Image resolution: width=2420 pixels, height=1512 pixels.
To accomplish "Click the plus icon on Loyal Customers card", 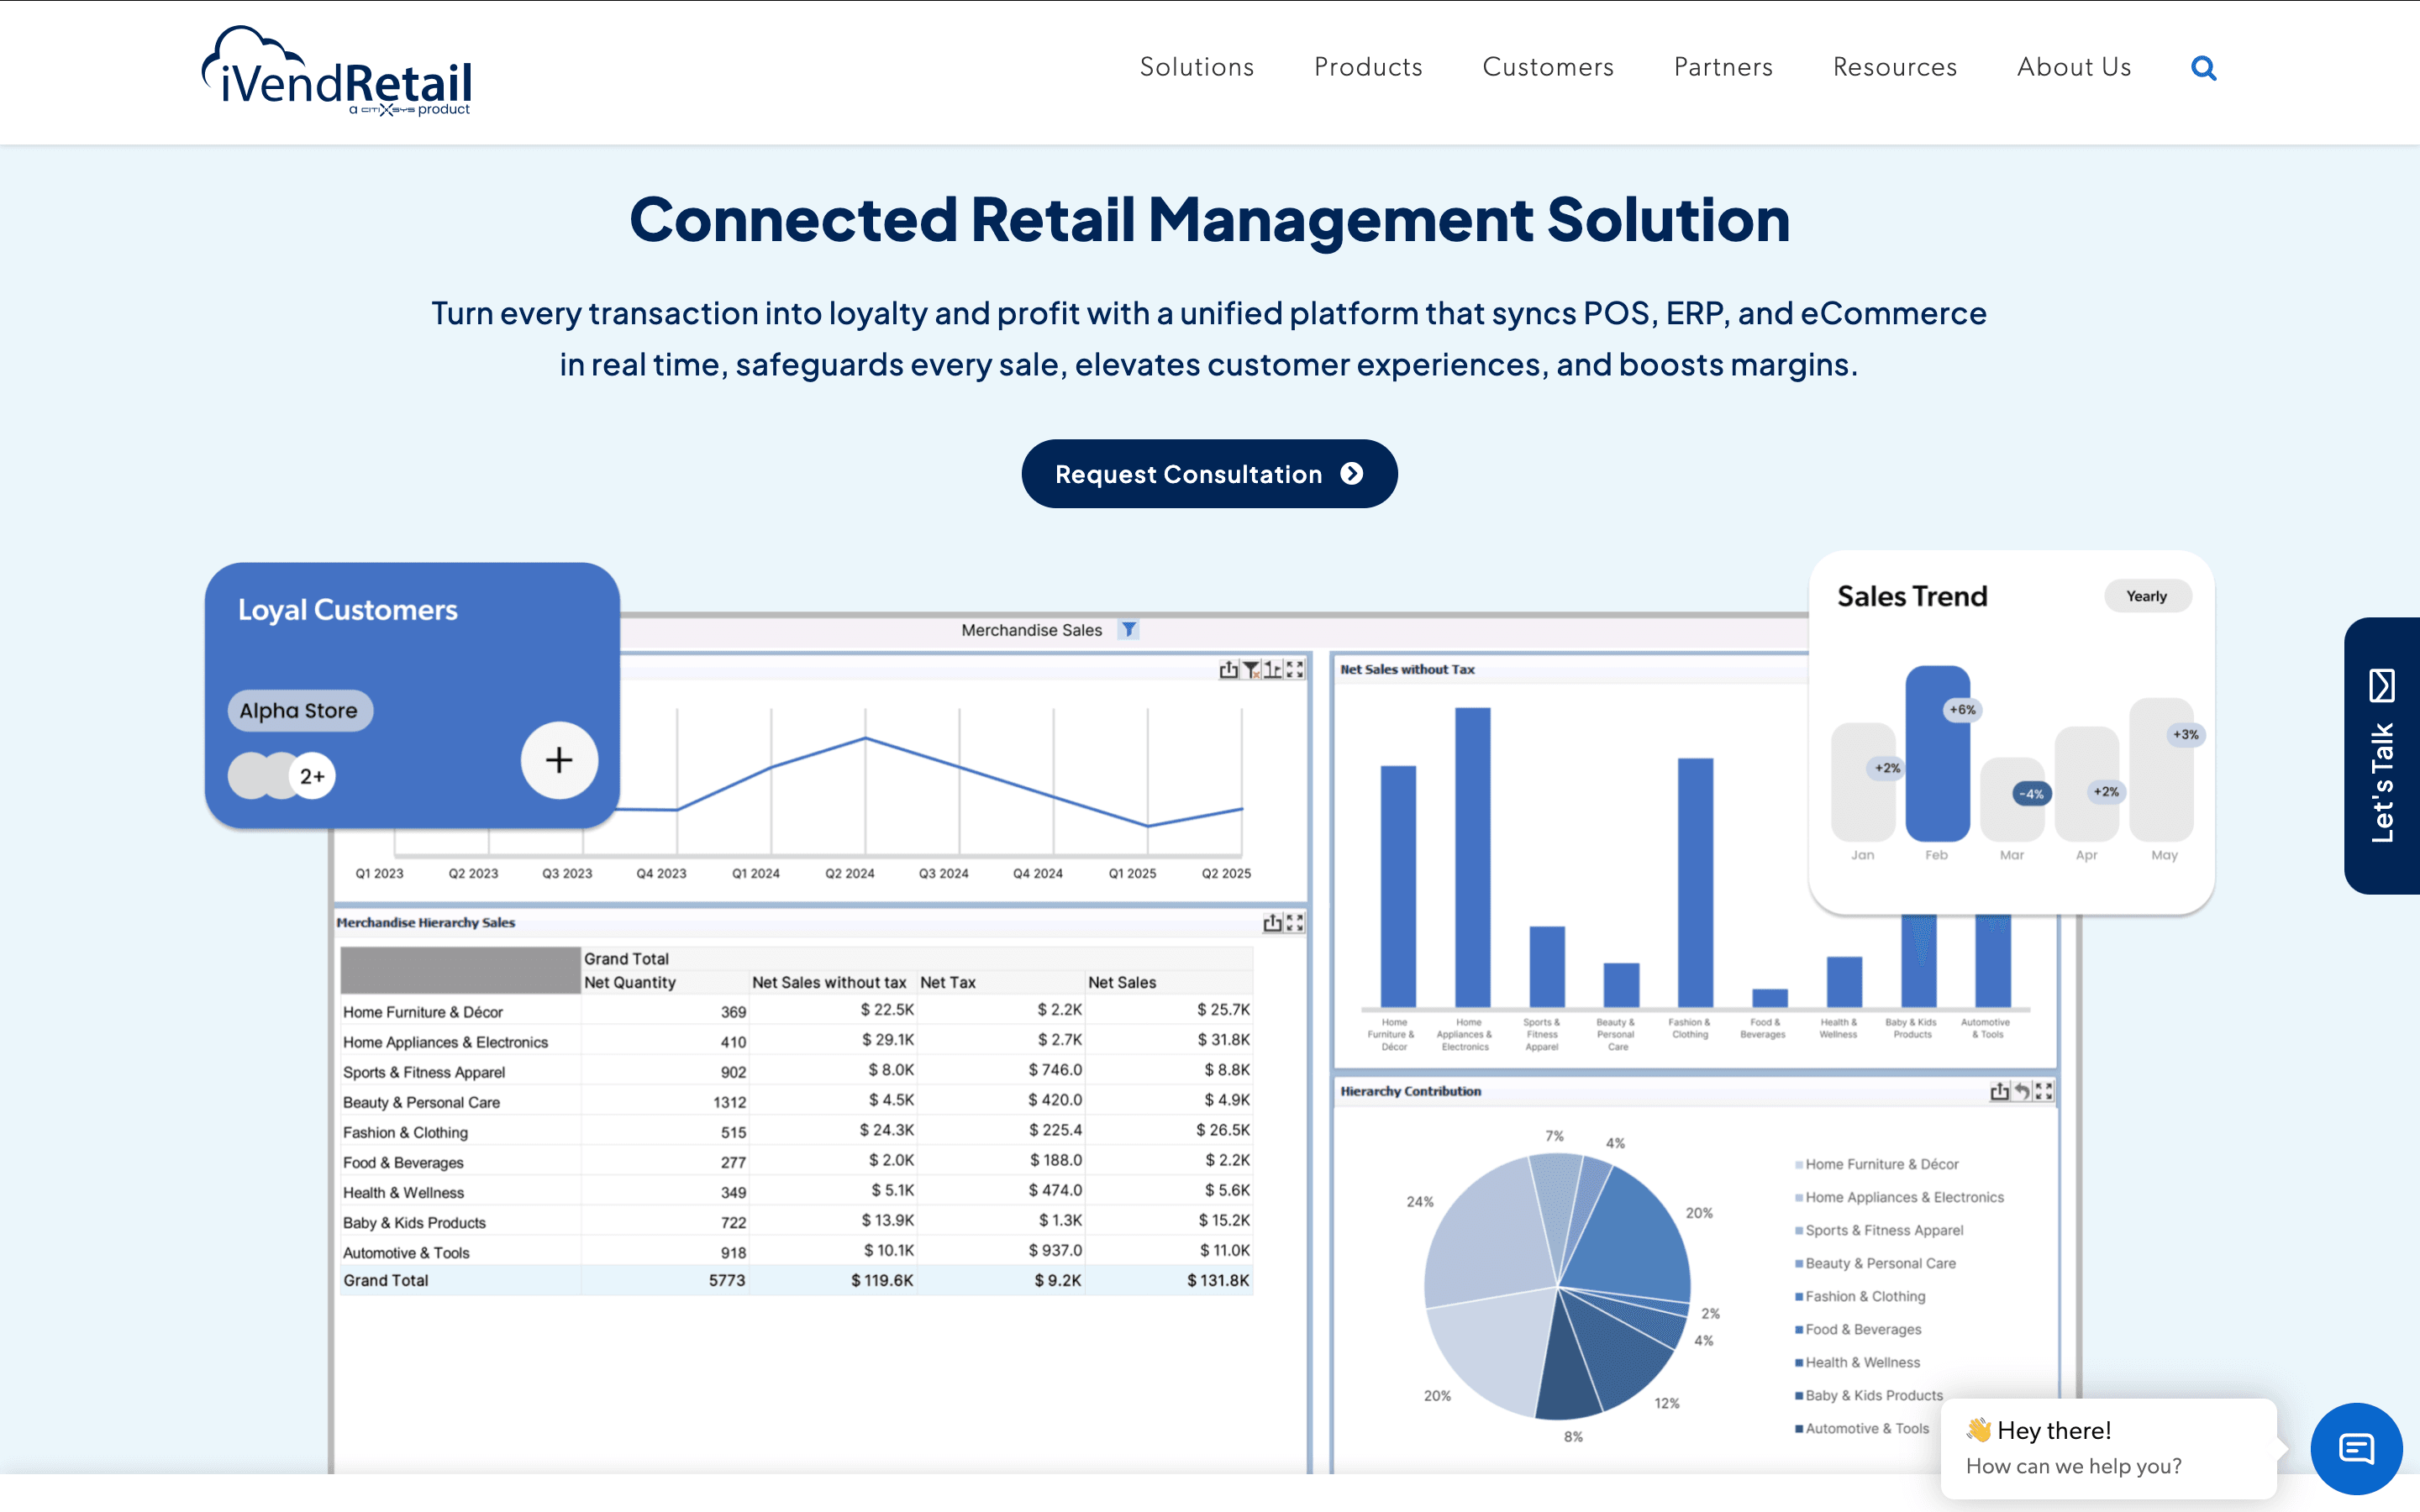I will [559, 760].
